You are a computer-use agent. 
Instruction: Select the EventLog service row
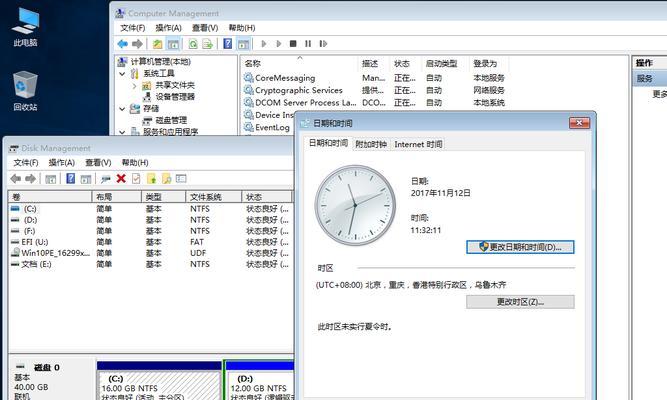268,127
